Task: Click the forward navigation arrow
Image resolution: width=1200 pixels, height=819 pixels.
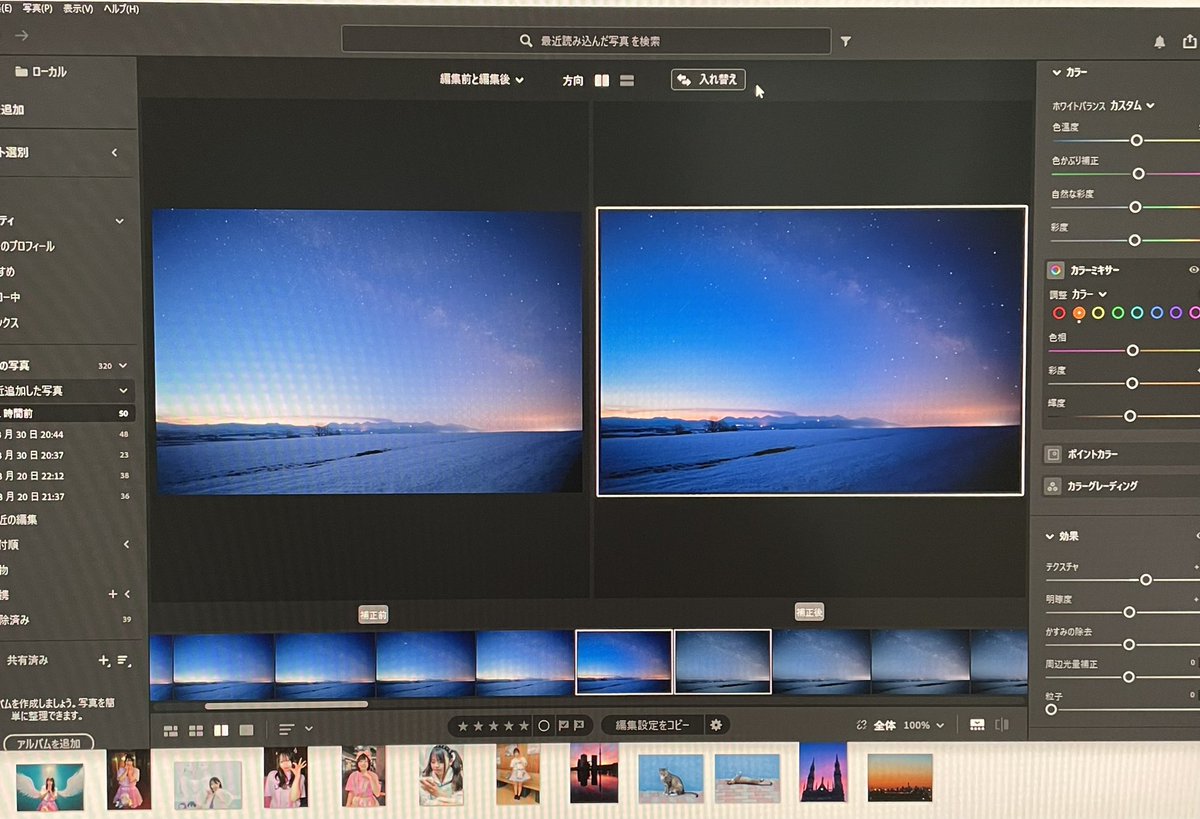Action: pos(21,36)
